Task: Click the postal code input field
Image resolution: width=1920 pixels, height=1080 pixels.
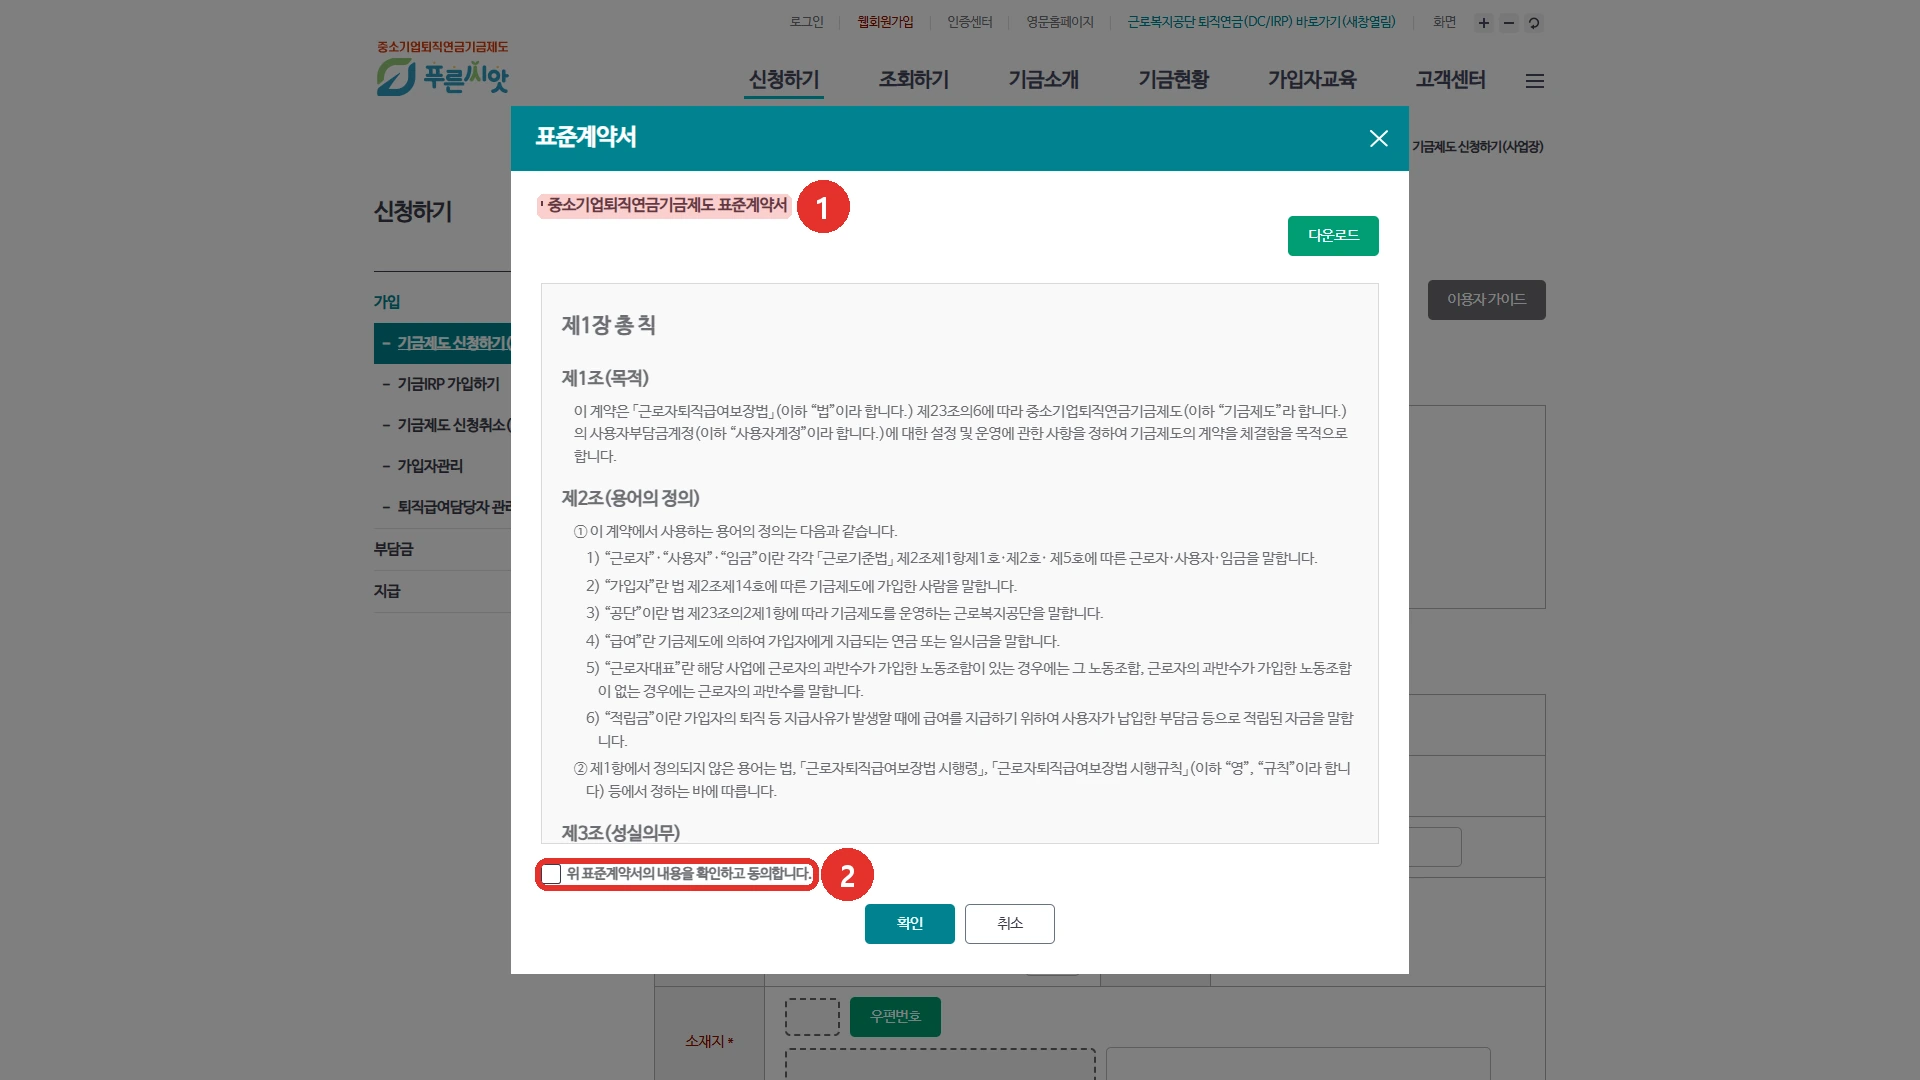Action: (x=812, y=1016)
